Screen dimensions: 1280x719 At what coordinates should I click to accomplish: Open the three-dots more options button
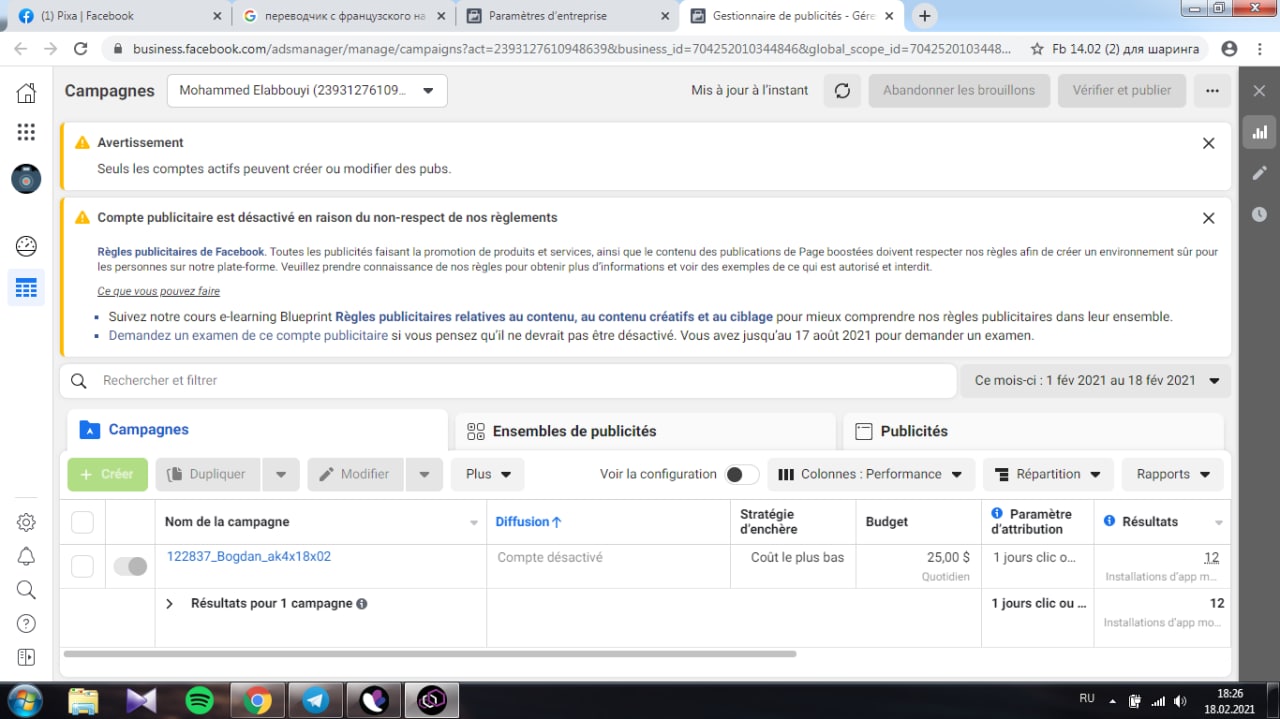coord(1212,91)
